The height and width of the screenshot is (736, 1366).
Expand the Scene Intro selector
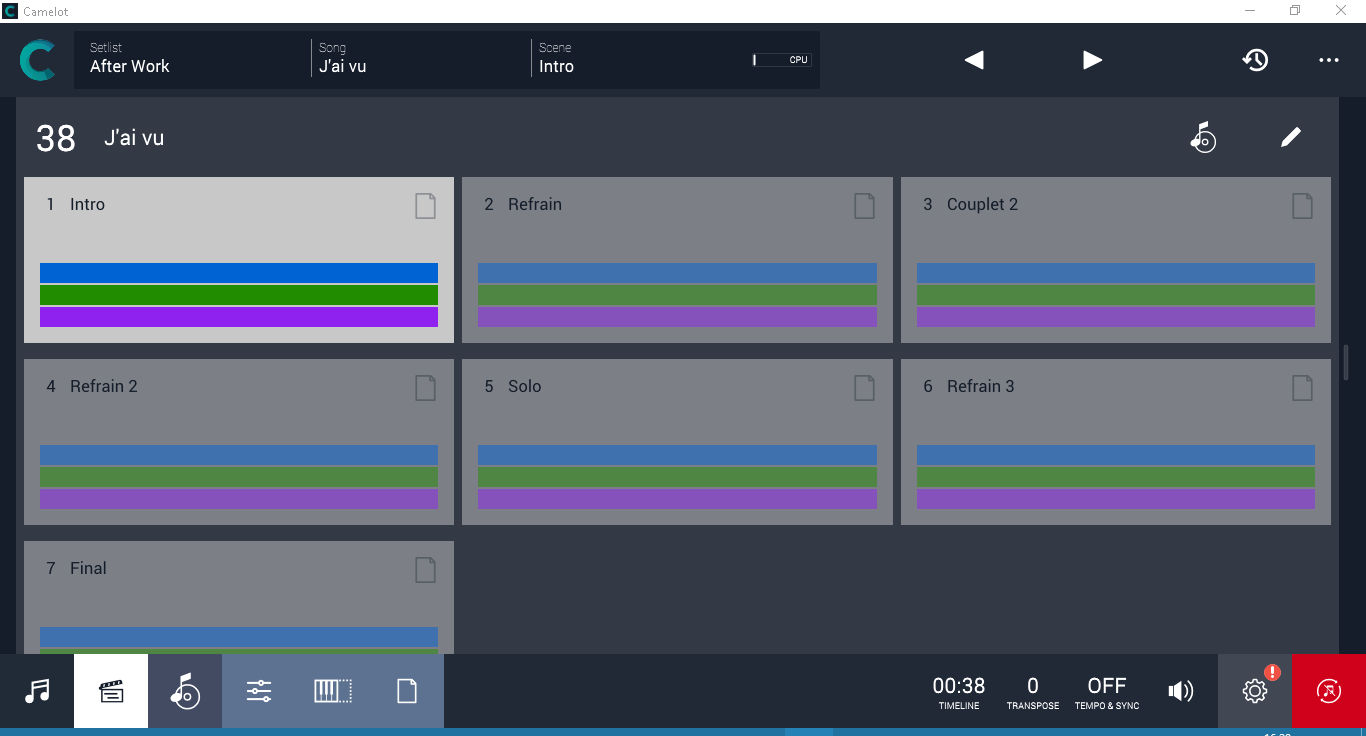[x=640, y=60]
